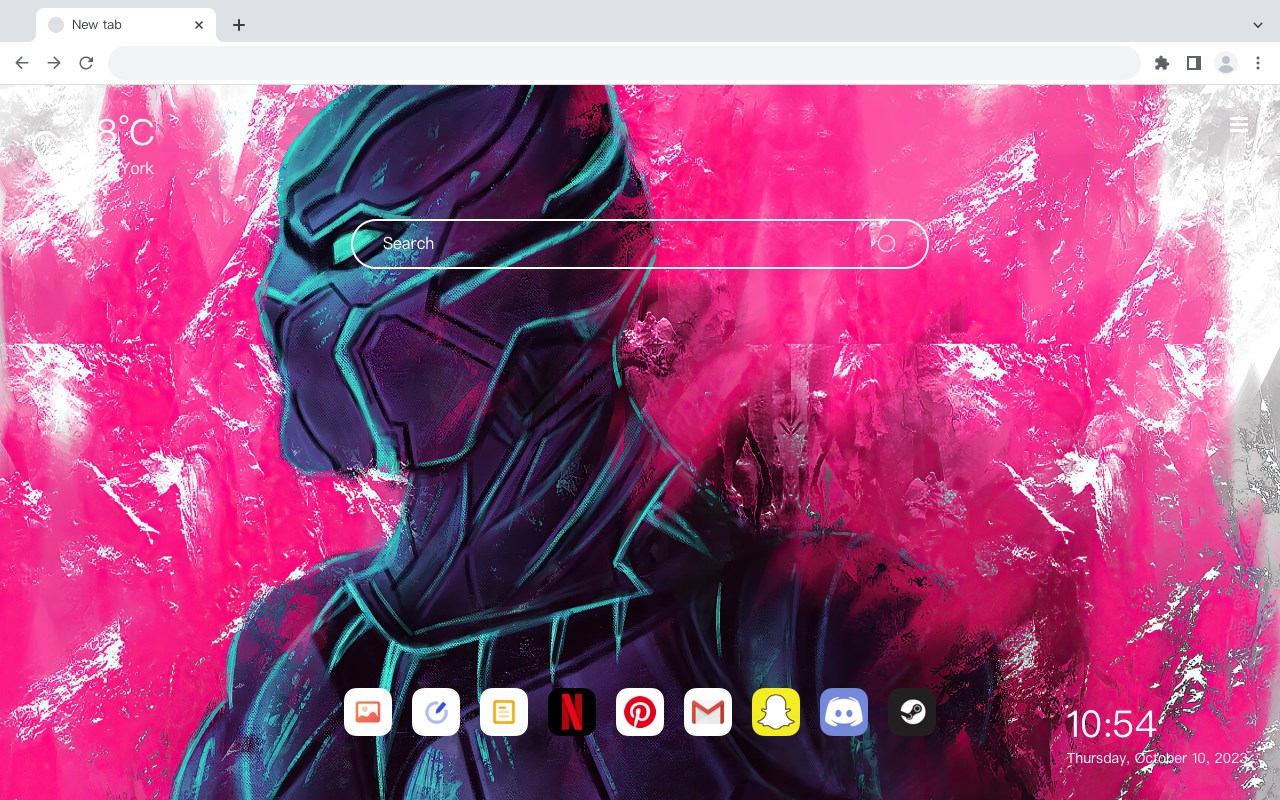Go forward to the next page

(x=54, y=63)
